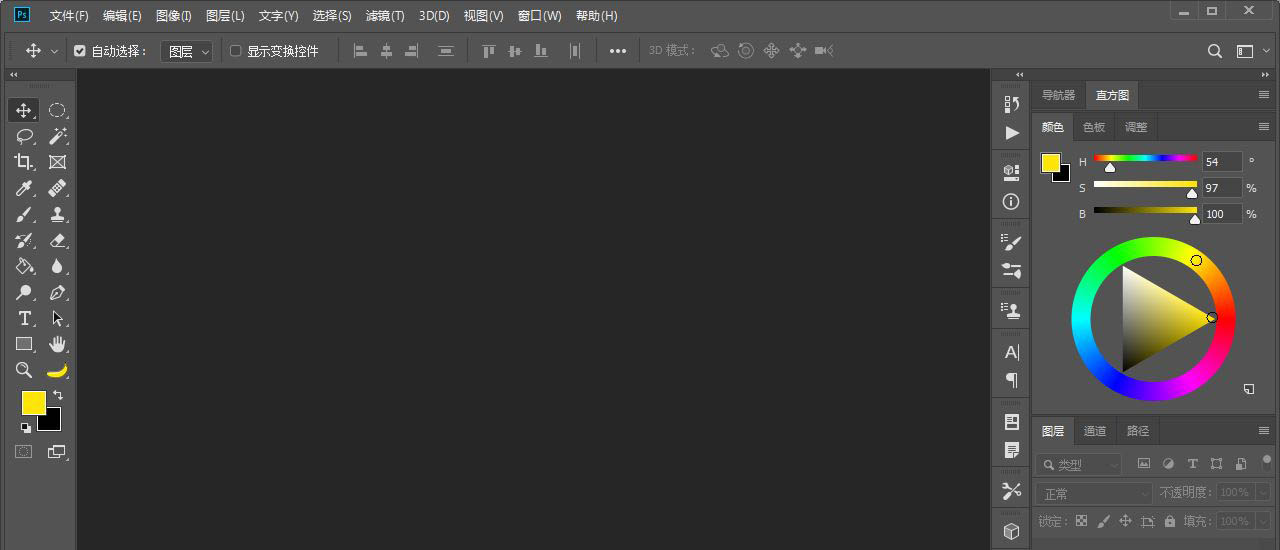Open the Paragraph panel icon

(x=1011, y=380)
